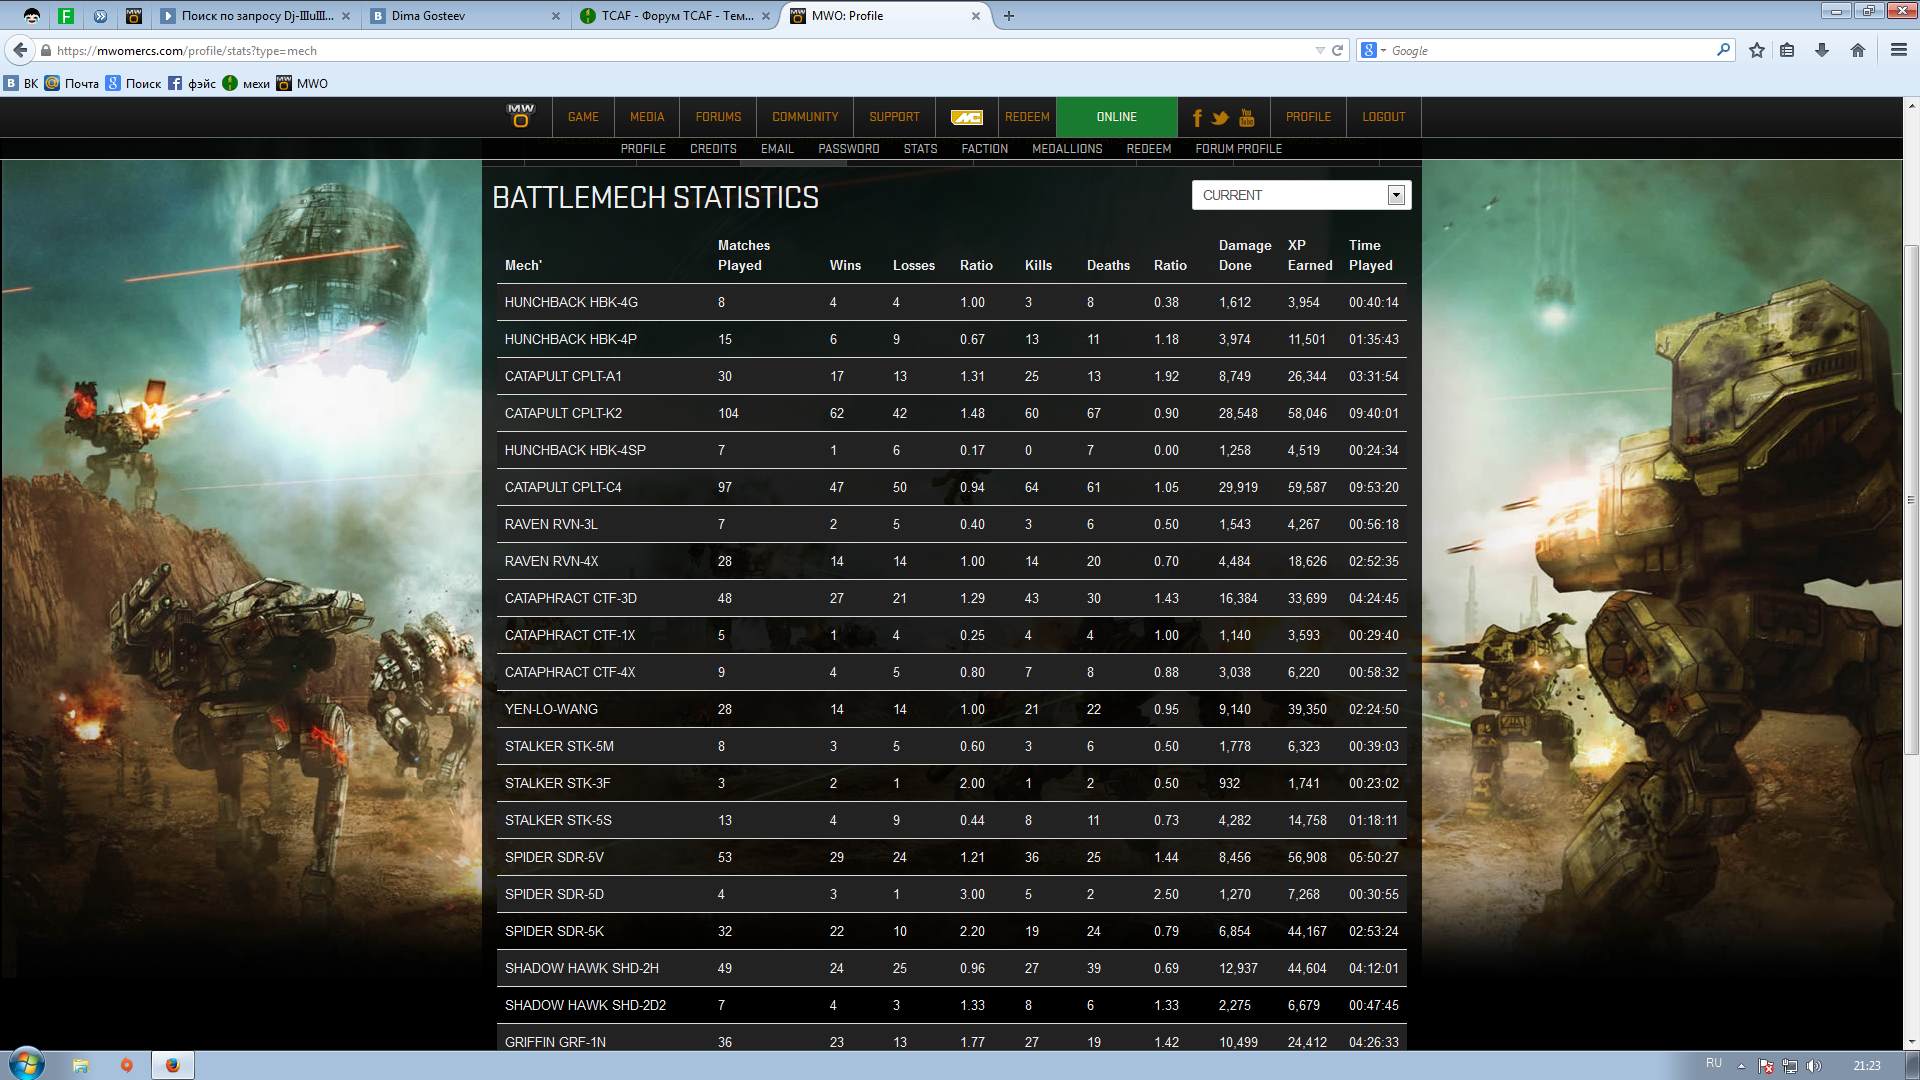Open the Downloads arrow icon
Viewport: 1920px width, 1080px height.
point(1822,50)
